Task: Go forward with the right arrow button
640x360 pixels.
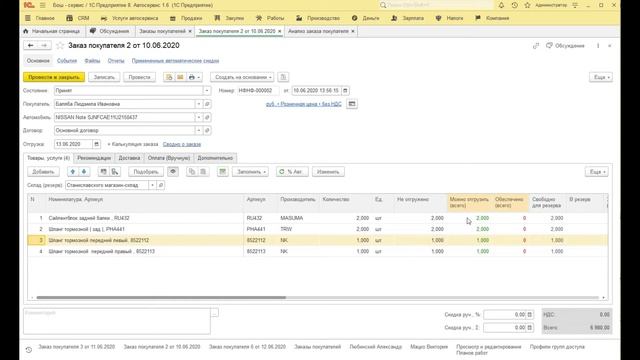Action: pos(44,46)
